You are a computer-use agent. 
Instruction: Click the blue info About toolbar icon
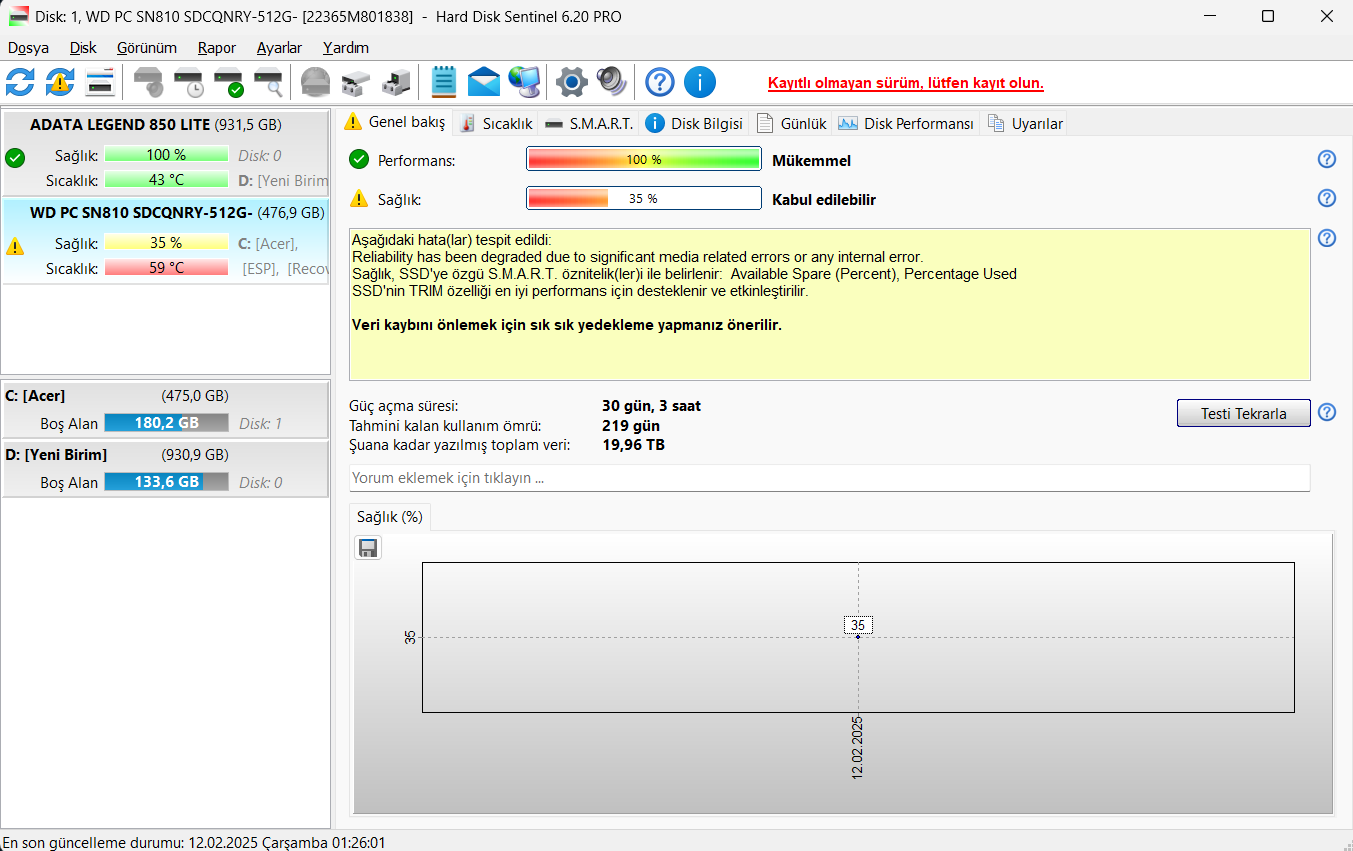tap(700, 82)
